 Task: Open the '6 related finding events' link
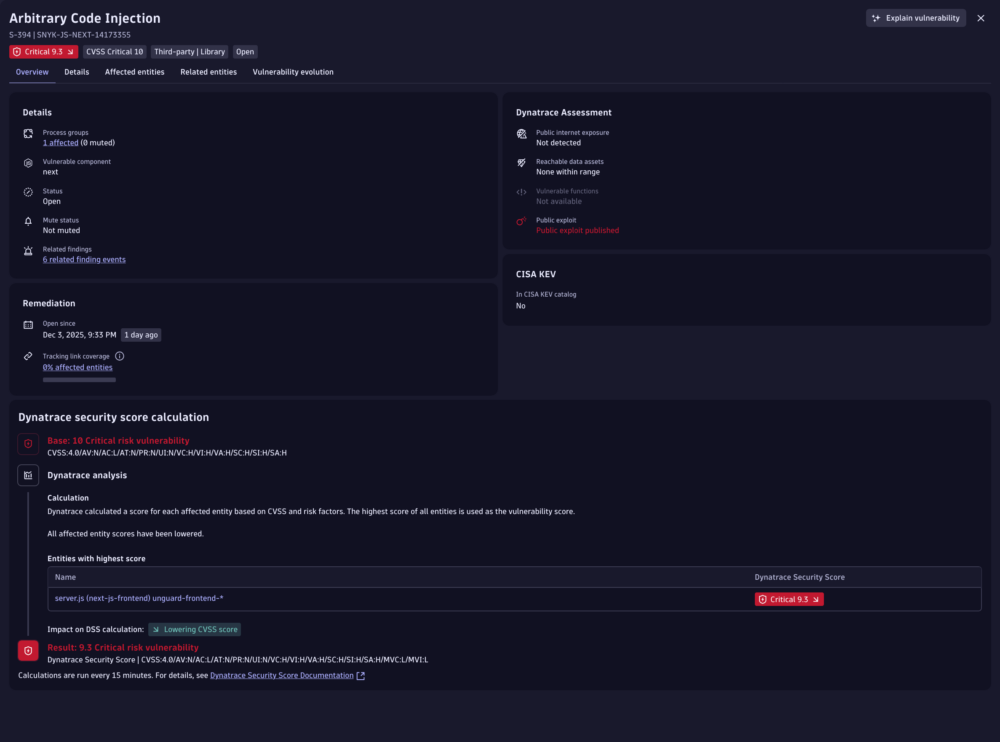point(84,259)
